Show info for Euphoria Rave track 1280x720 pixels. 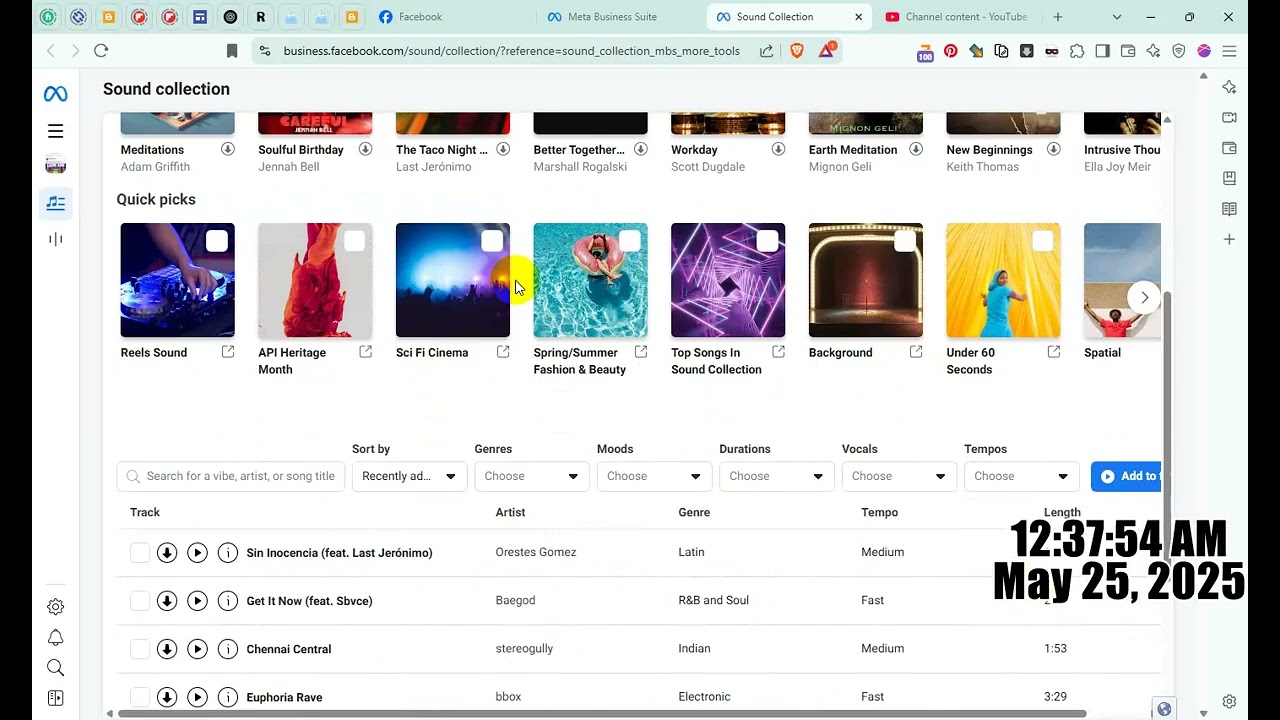pos(228,697)
